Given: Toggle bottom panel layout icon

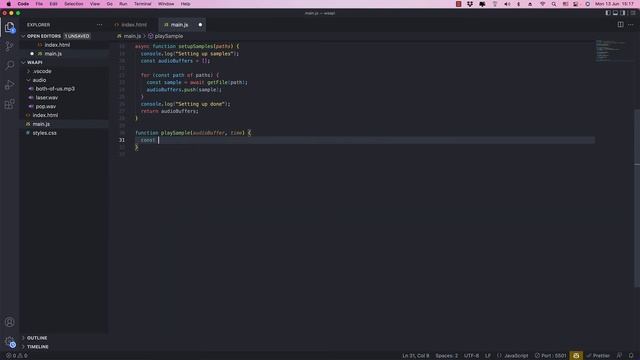Looking at the screenshot, I should 616,13.
